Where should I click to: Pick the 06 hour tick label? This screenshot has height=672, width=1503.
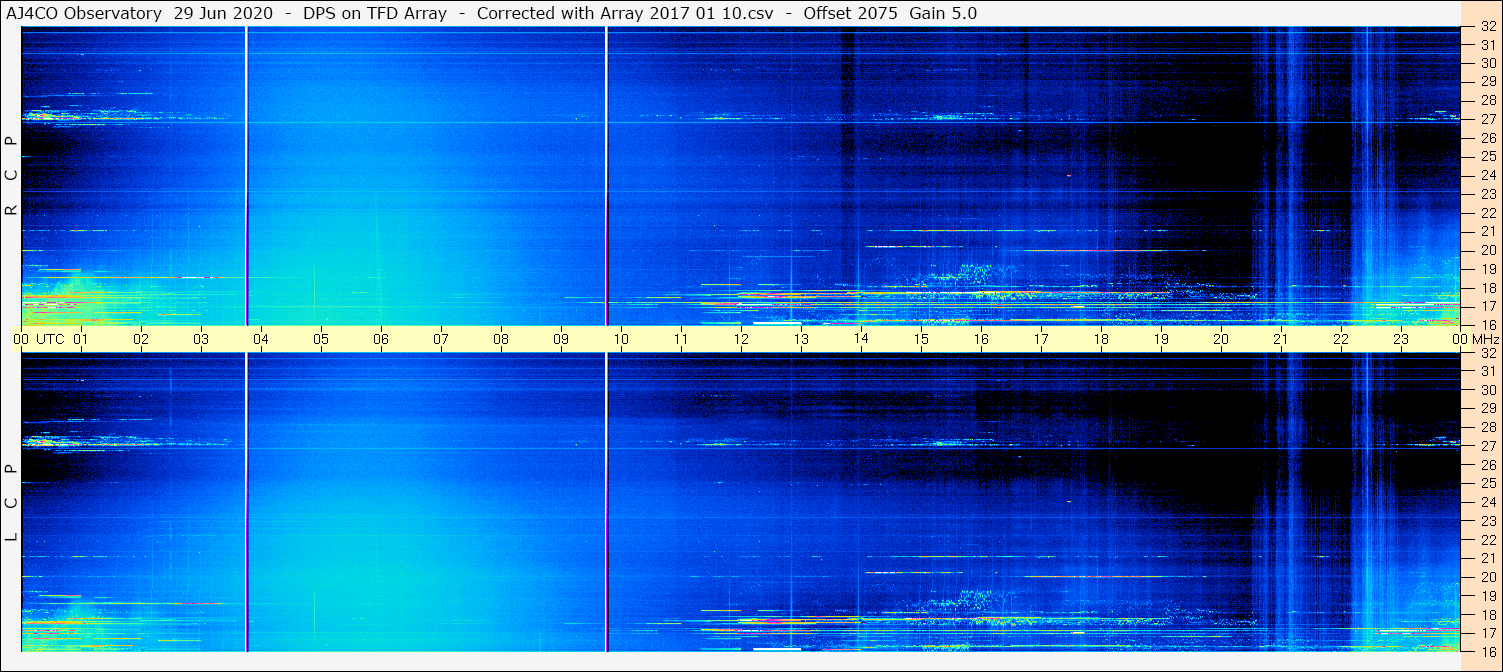[x=381, y=339]
